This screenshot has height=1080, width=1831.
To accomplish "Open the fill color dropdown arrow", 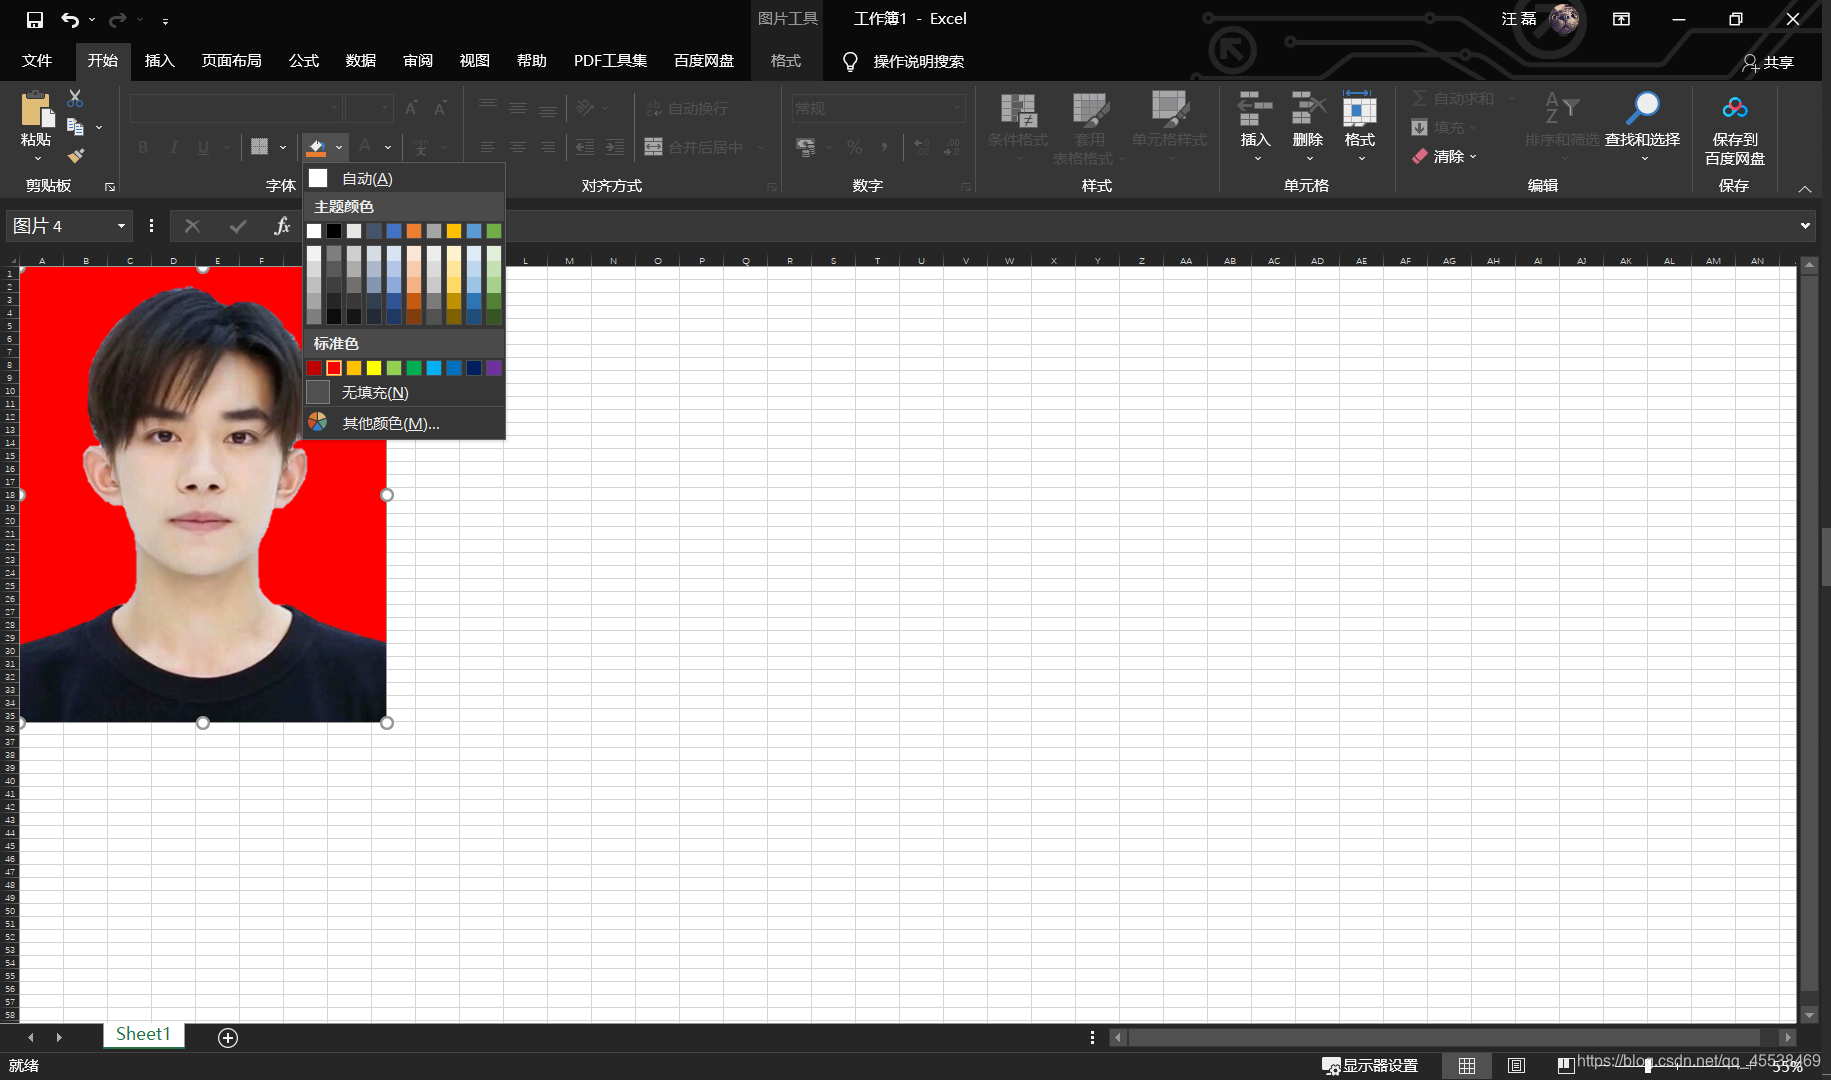I will (339, 148).
